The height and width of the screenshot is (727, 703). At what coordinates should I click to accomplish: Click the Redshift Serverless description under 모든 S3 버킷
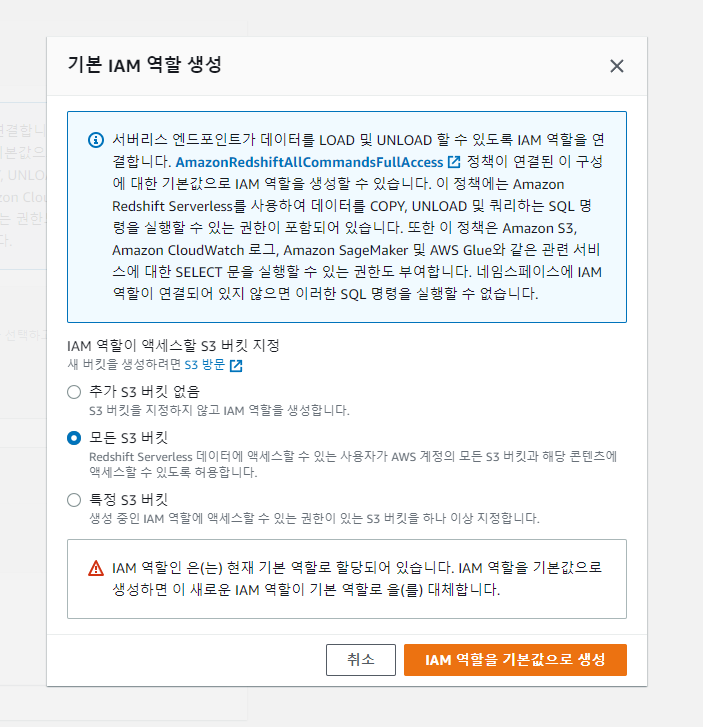[x=350, y=463]
